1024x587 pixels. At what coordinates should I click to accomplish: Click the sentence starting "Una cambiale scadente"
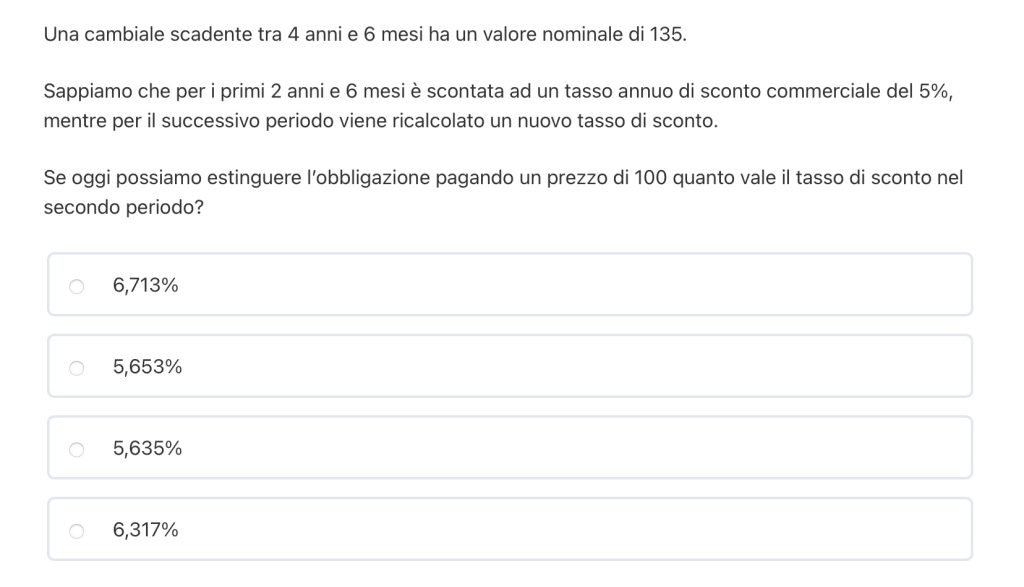[365, 35]
